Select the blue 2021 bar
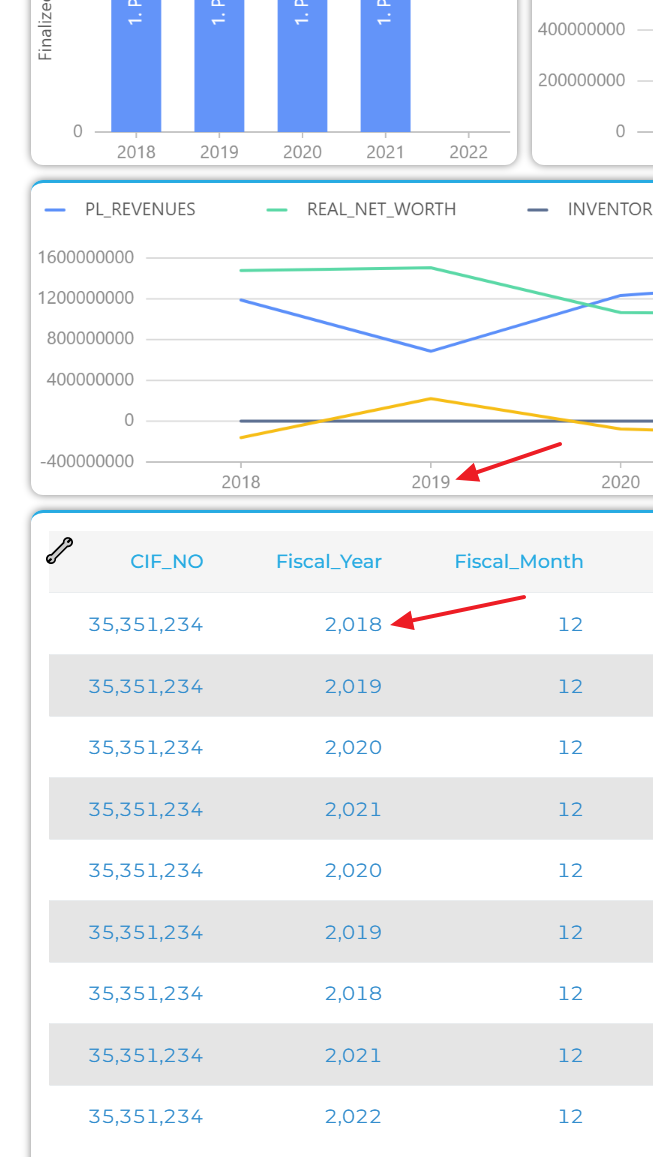The width and height of the screenshot is (653, 1157). pyautogui.click(x=385, y=66)
